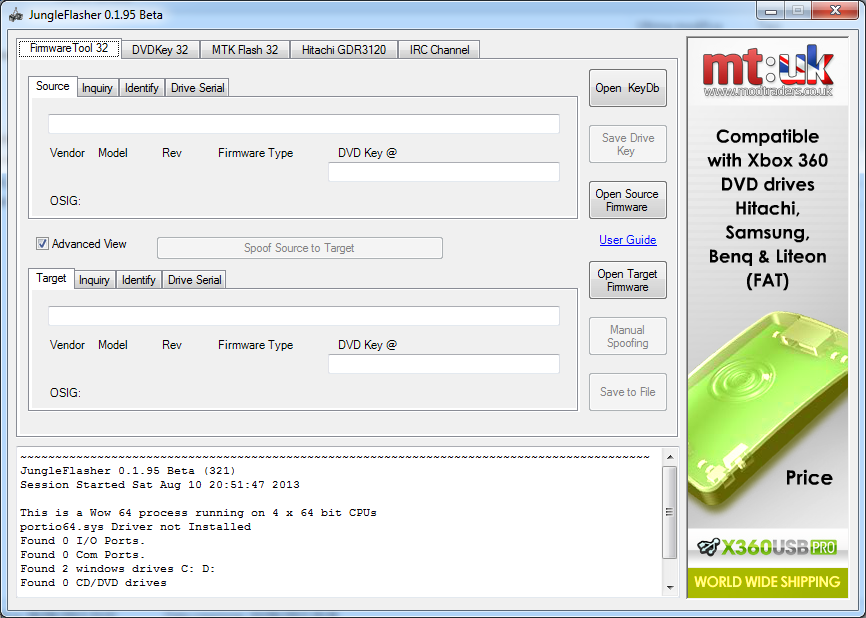Go to the IRC Channel tab

click(x=439, y=50)
